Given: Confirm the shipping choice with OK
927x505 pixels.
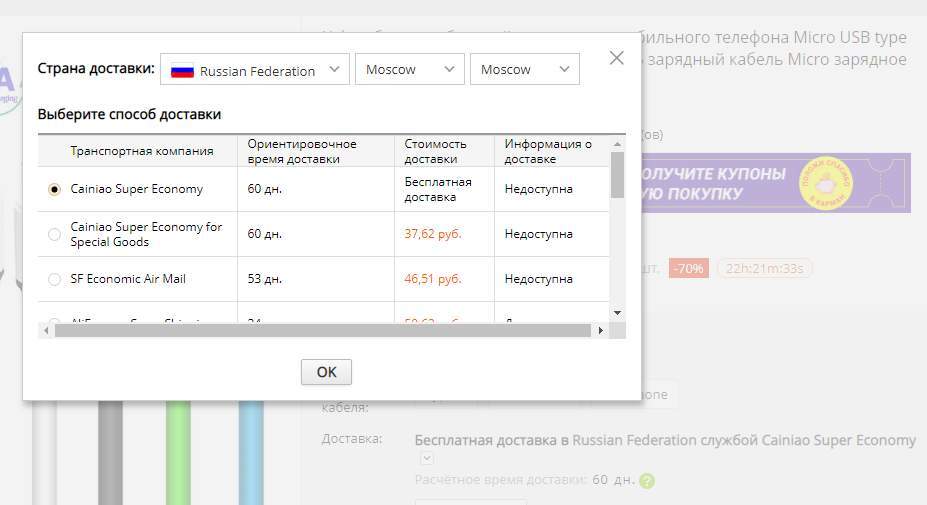Looking at the screenshot, I should pyautogui.click(x=326, y=372).
